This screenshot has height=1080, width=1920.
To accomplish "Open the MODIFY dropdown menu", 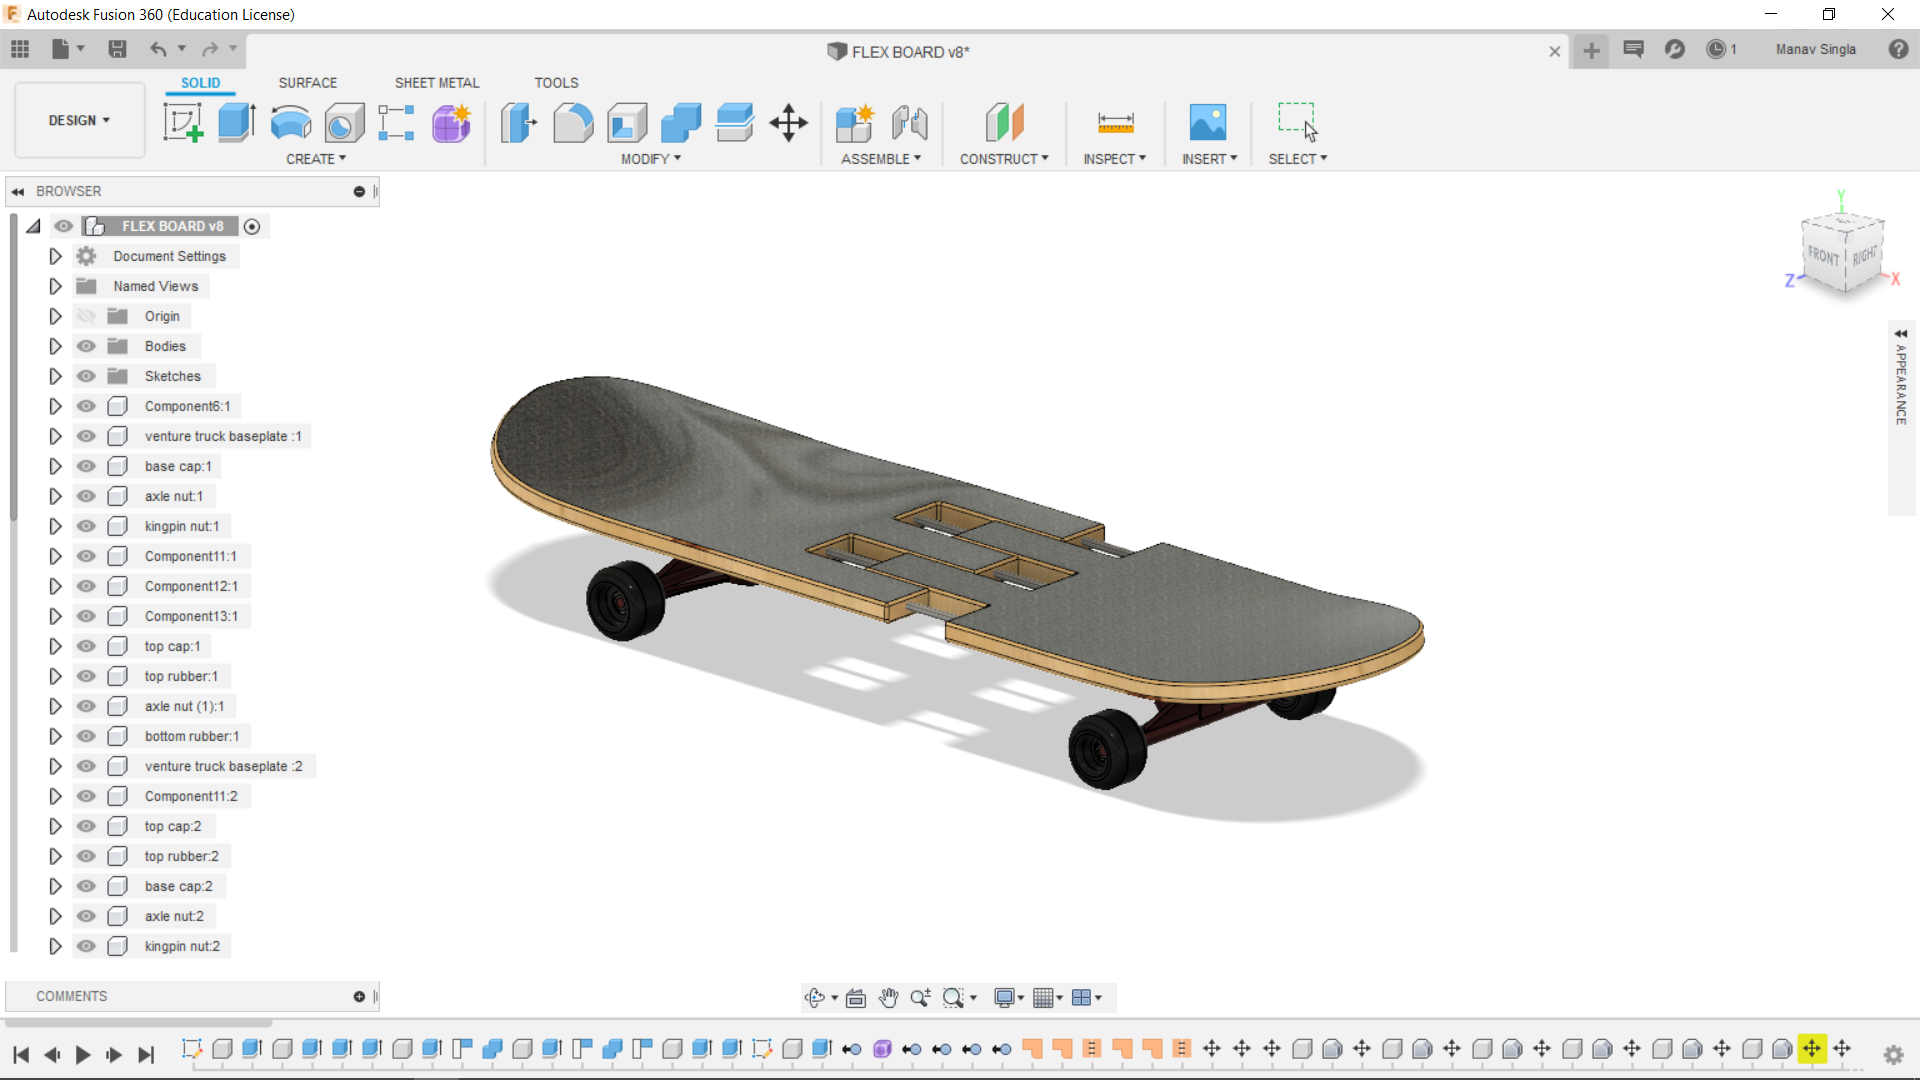I will tap(650, 157).
